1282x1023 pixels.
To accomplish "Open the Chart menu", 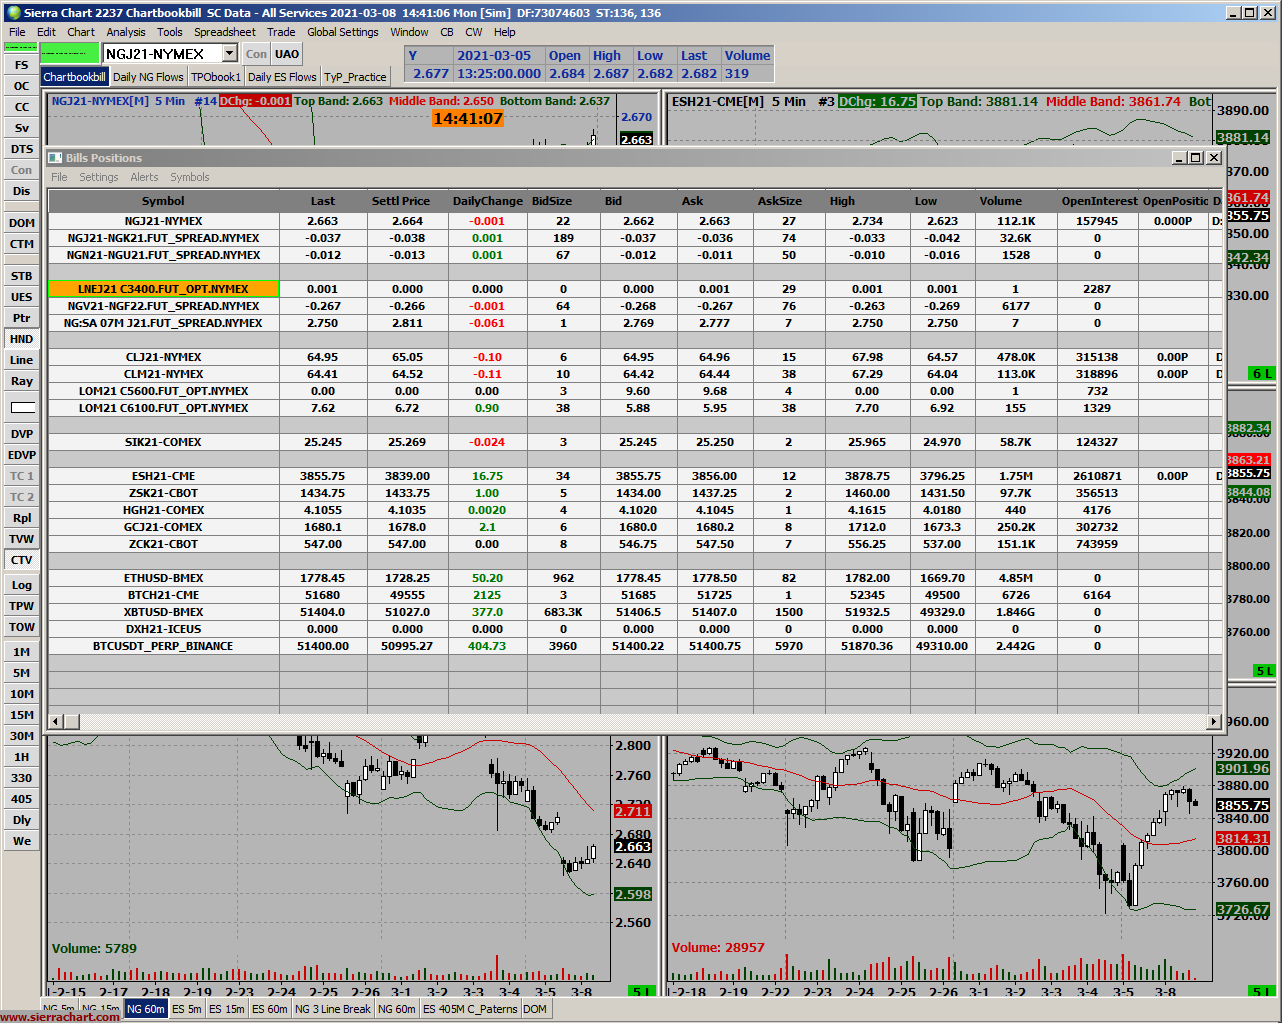I will pos(81,32).
